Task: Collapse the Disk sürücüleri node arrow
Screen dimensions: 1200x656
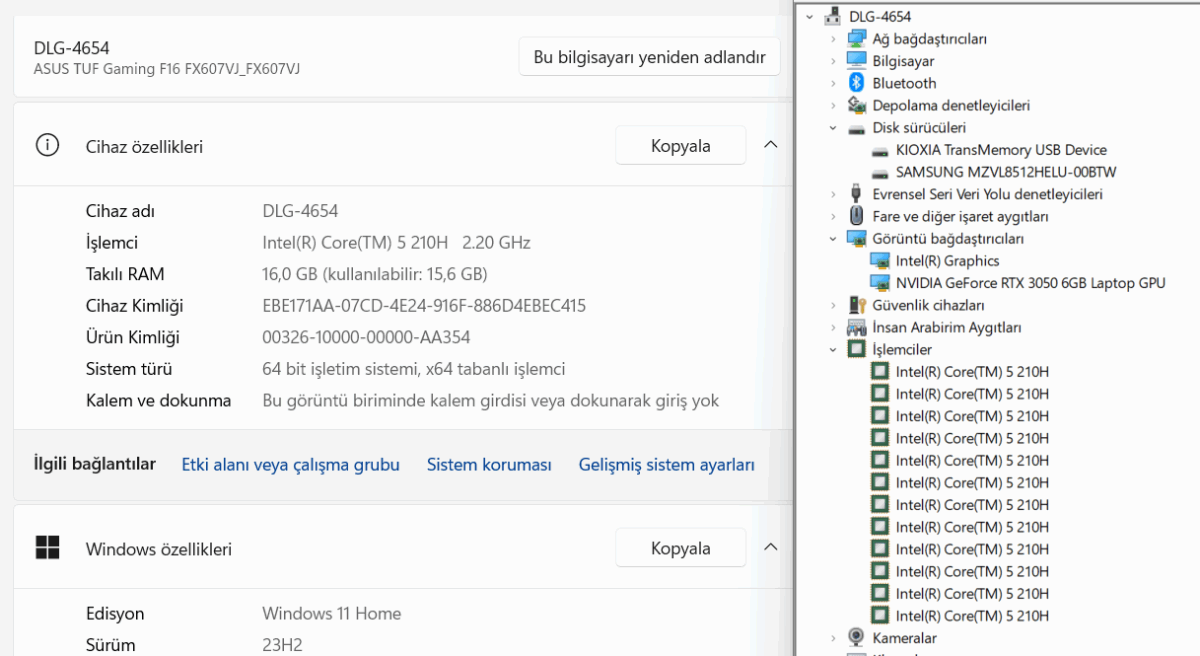Action: pos(833,128)
